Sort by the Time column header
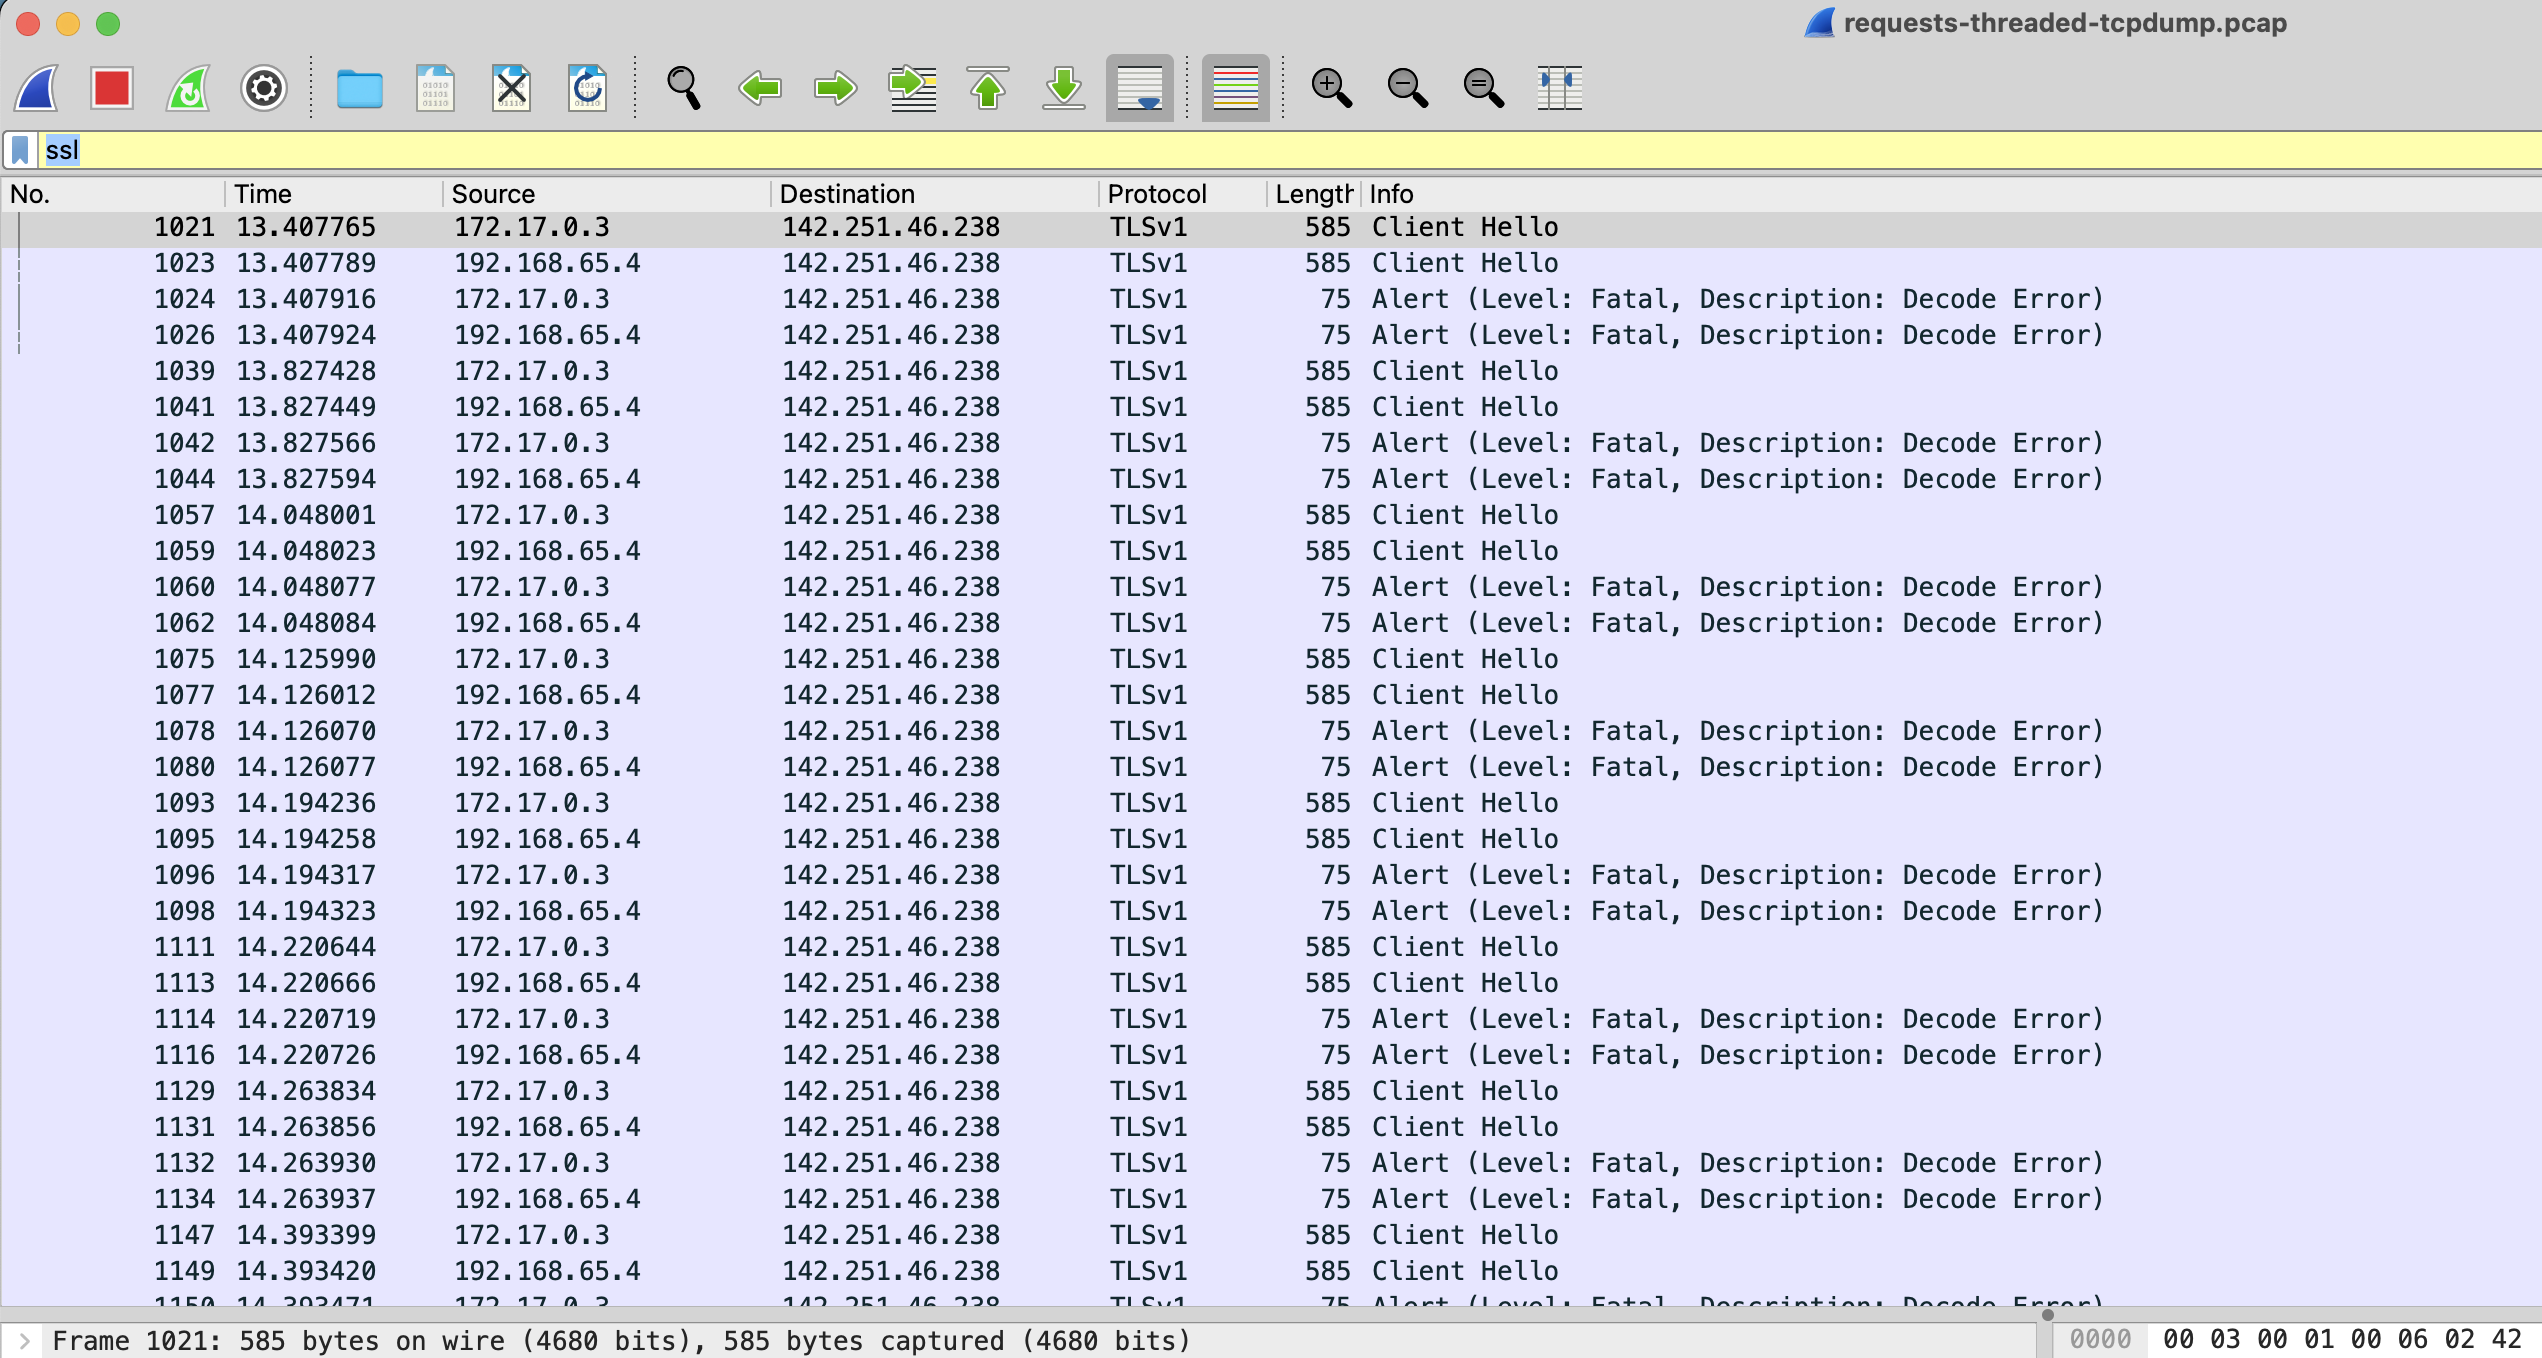Viewport: 2542px width, 1358px height. pos(335,194)
